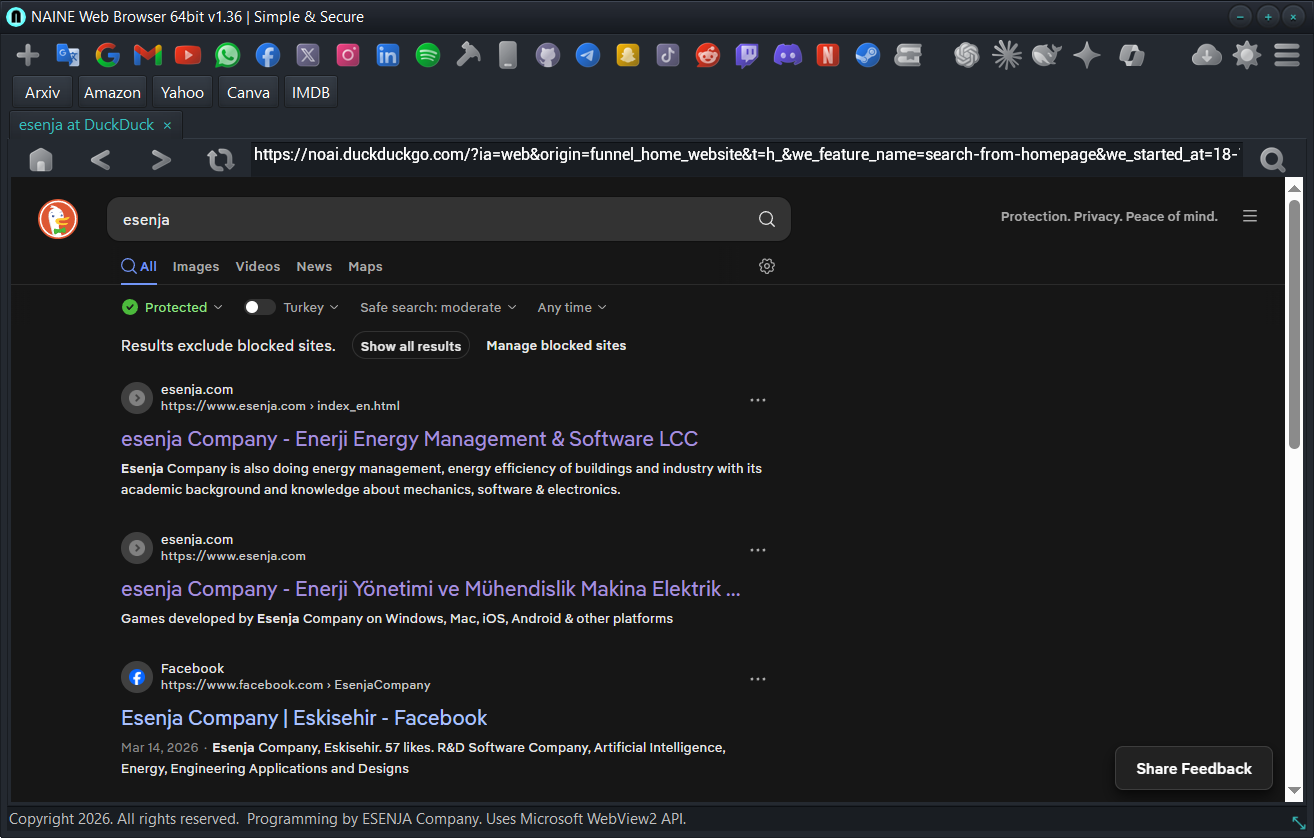
Task: Open the Instagram shortcut icon
Action: [348, 55]
